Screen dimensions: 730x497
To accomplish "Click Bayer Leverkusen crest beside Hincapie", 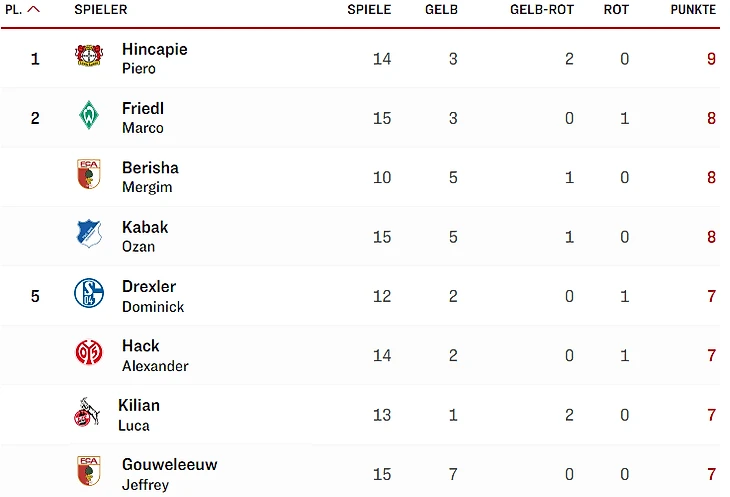I will [x=89, y=56].
